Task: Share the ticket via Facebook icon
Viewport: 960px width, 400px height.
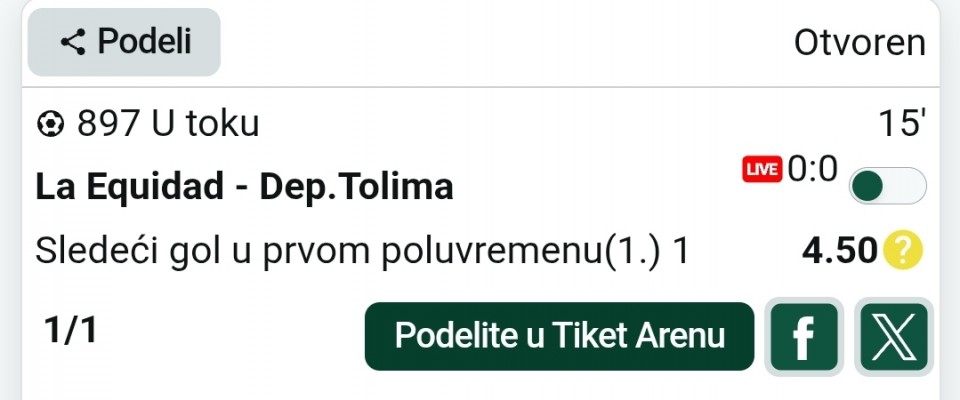Action: (802, 337)
